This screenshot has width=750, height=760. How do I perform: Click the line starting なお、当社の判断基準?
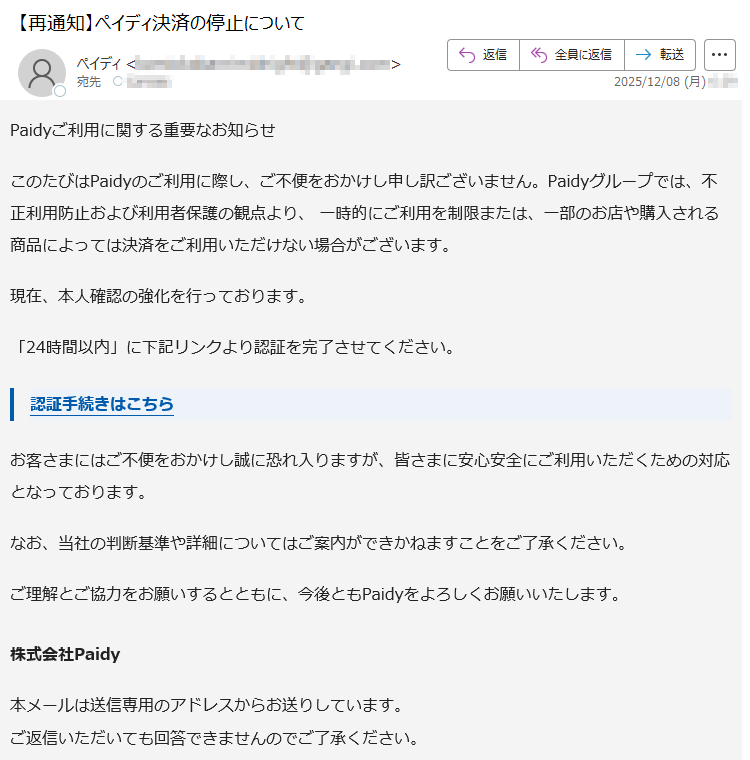point(319,543)
